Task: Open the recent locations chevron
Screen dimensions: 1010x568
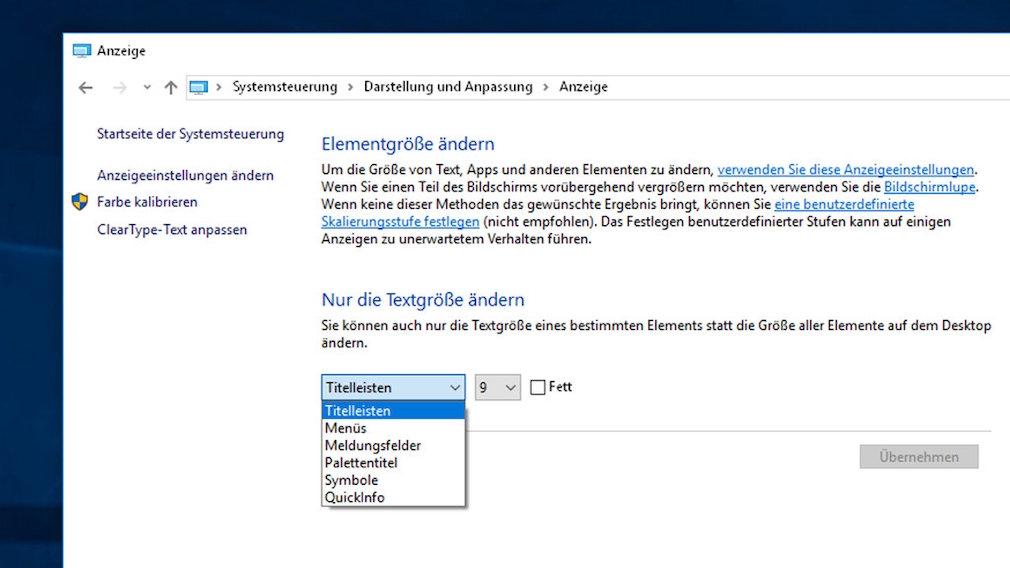Action: click(147, 88)
